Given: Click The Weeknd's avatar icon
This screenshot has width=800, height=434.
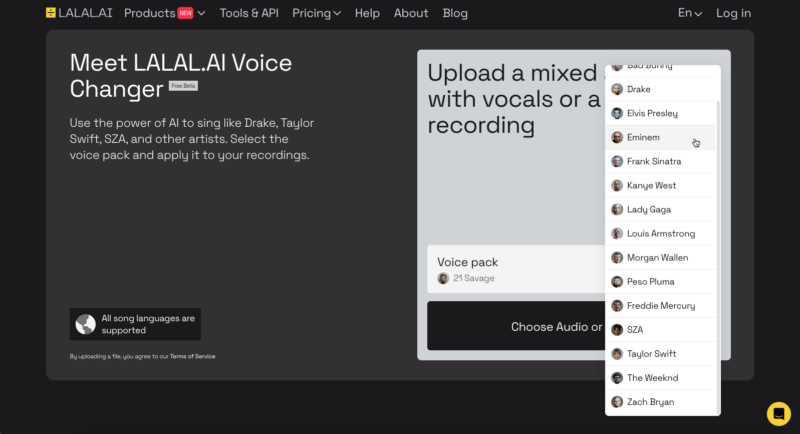Looking at the screenshot, I should click(x=617, y=378).
